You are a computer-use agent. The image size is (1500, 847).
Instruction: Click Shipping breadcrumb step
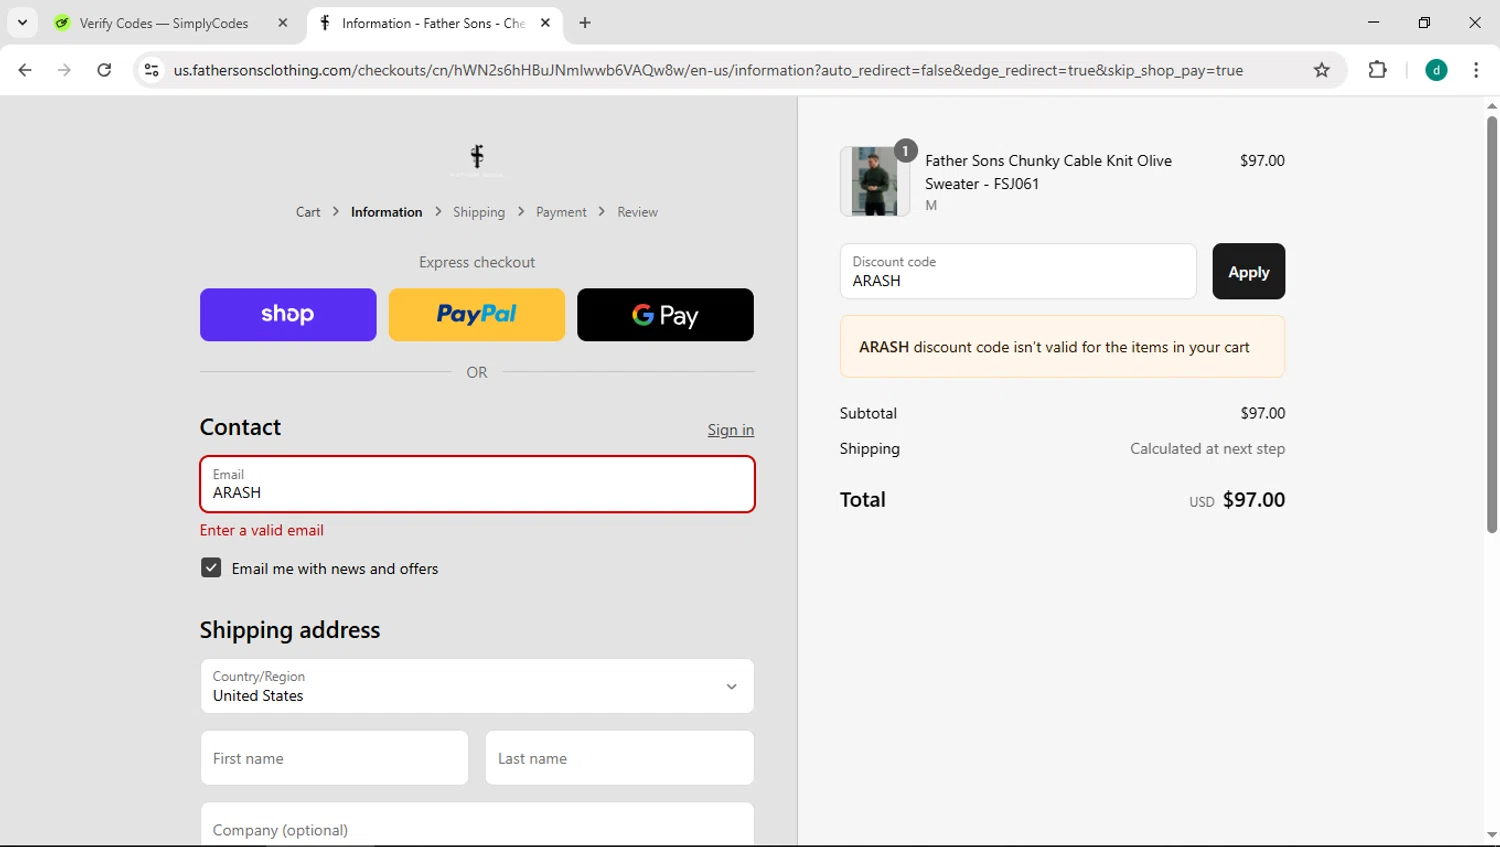point(479,212)
